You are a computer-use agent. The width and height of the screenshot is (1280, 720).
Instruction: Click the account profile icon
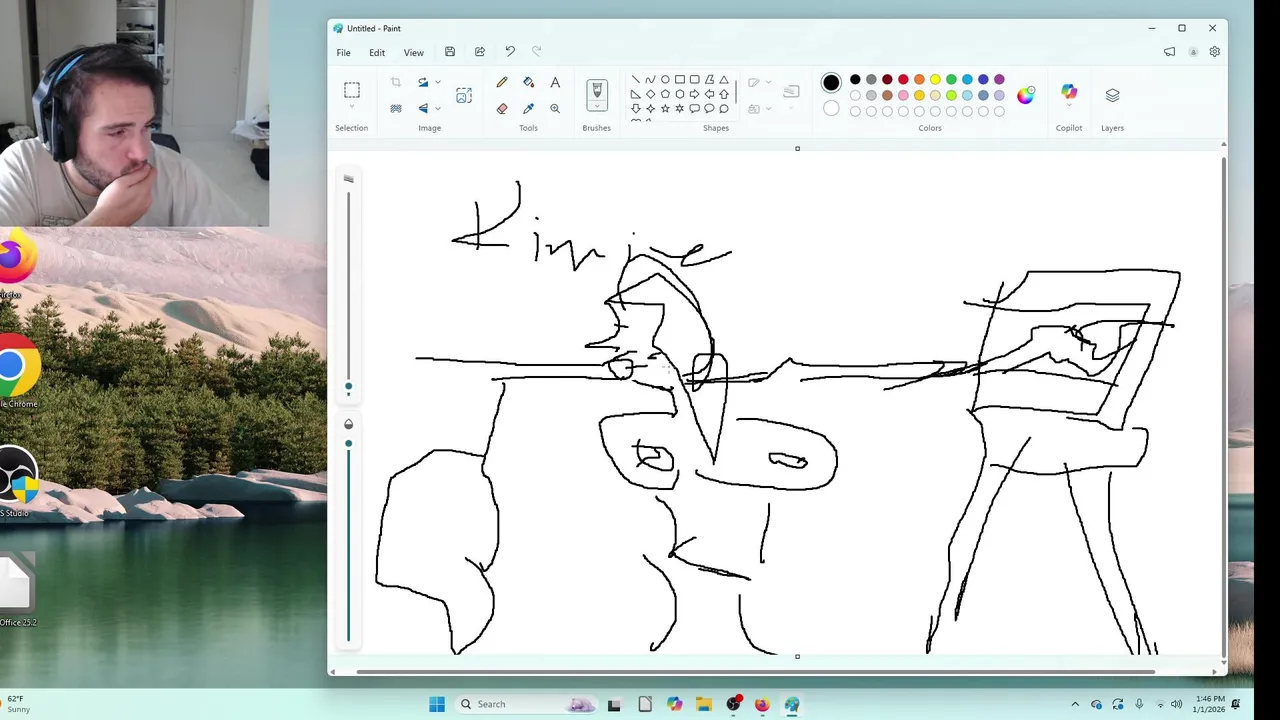(x=1193, y=52)
